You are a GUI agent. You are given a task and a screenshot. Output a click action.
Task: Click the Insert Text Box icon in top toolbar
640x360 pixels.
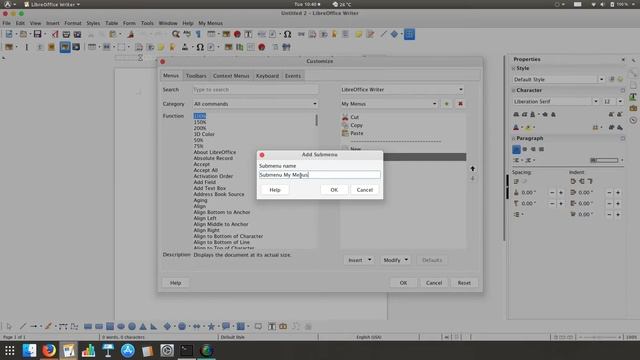click(248, 34)
